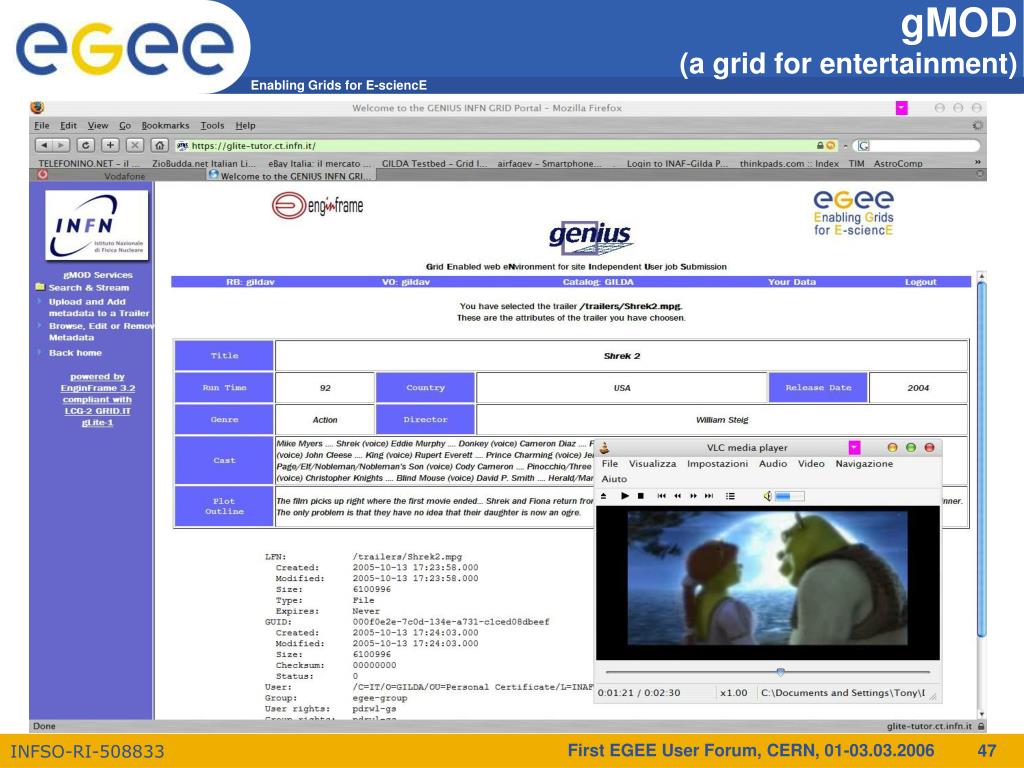Click the Firefox search box
The width and height of the screenshot is (1024, 768).
[916, 146]
